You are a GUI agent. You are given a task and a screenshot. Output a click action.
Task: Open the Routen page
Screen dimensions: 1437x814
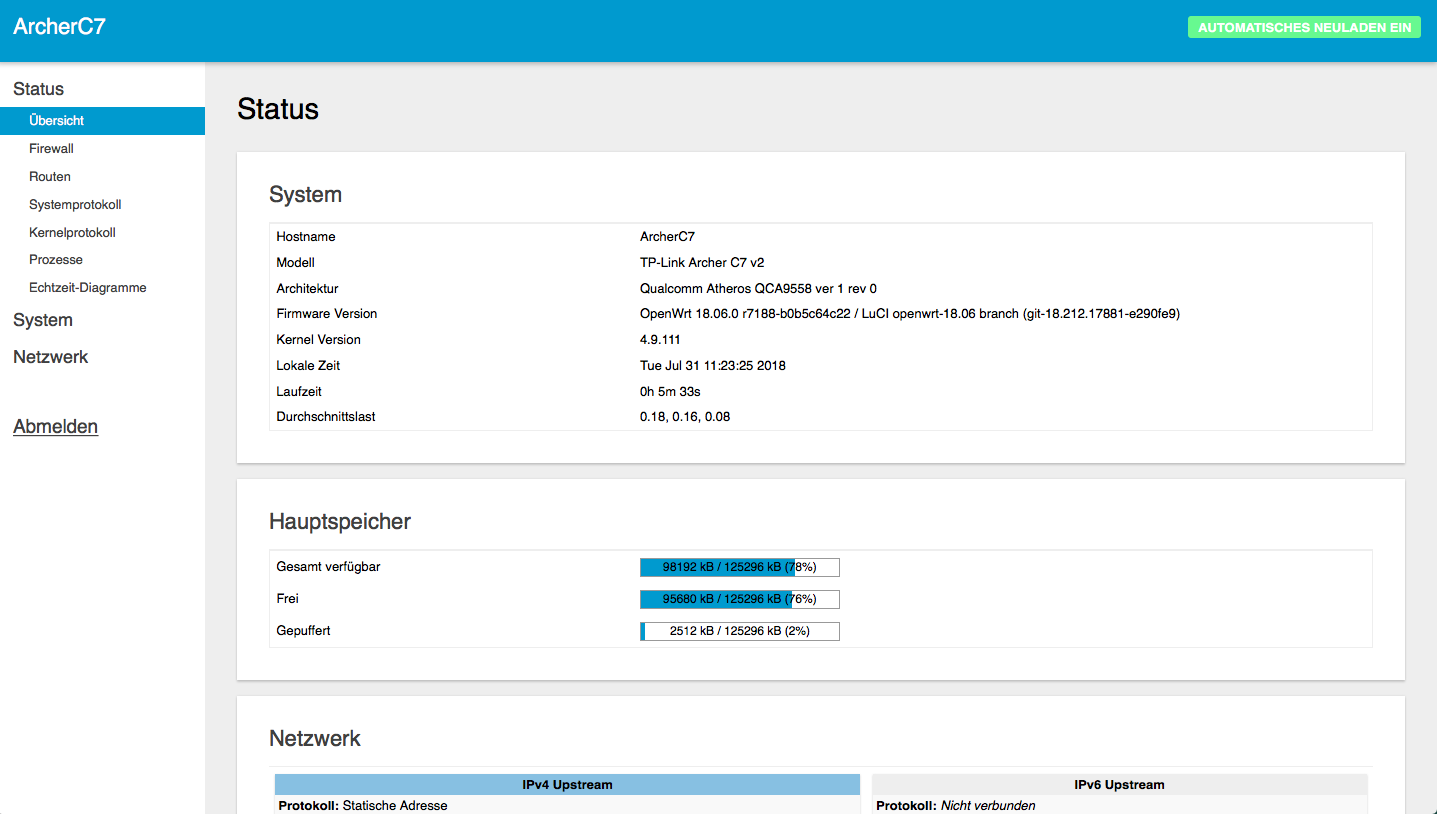click(x=50, y=177)
